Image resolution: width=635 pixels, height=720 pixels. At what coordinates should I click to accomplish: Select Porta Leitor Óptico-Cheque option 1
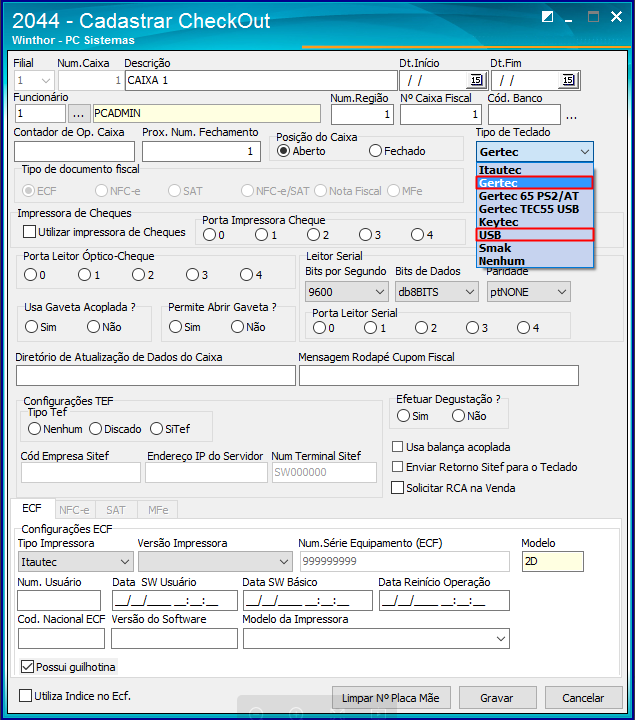(x=84, y=275)
